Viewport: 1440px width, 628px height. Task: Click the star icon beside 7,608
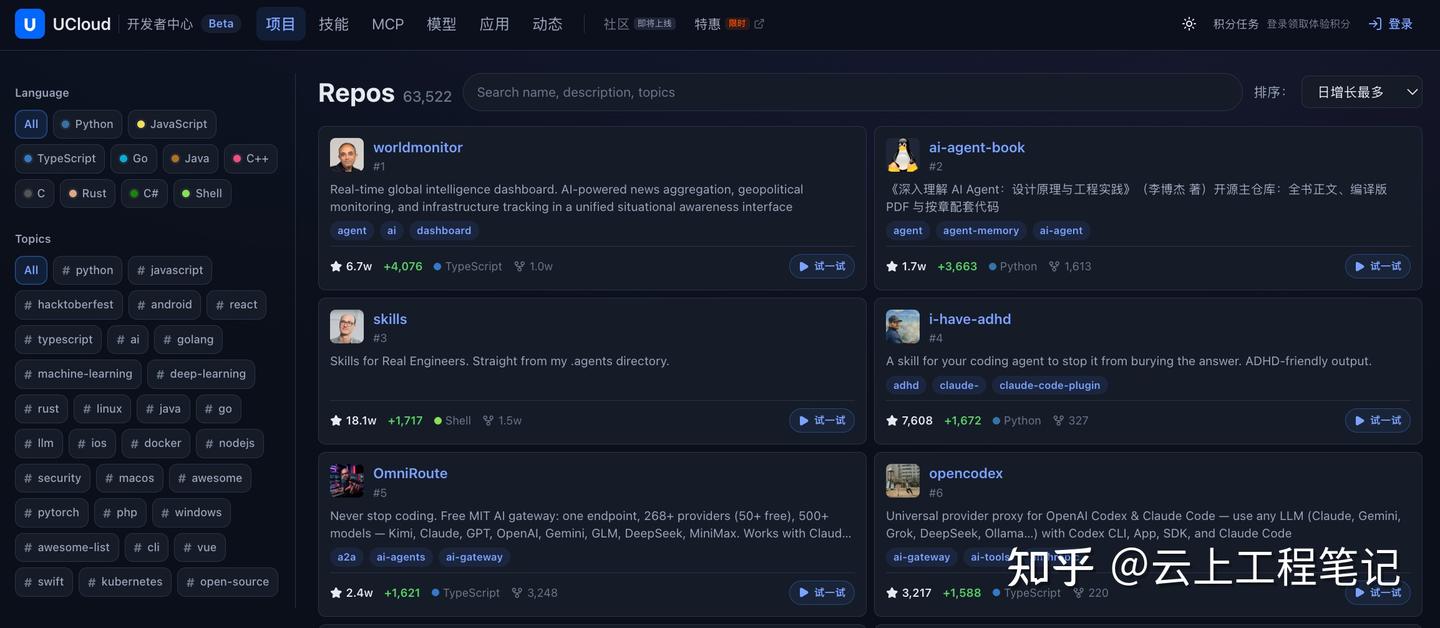tap(892, 420)
